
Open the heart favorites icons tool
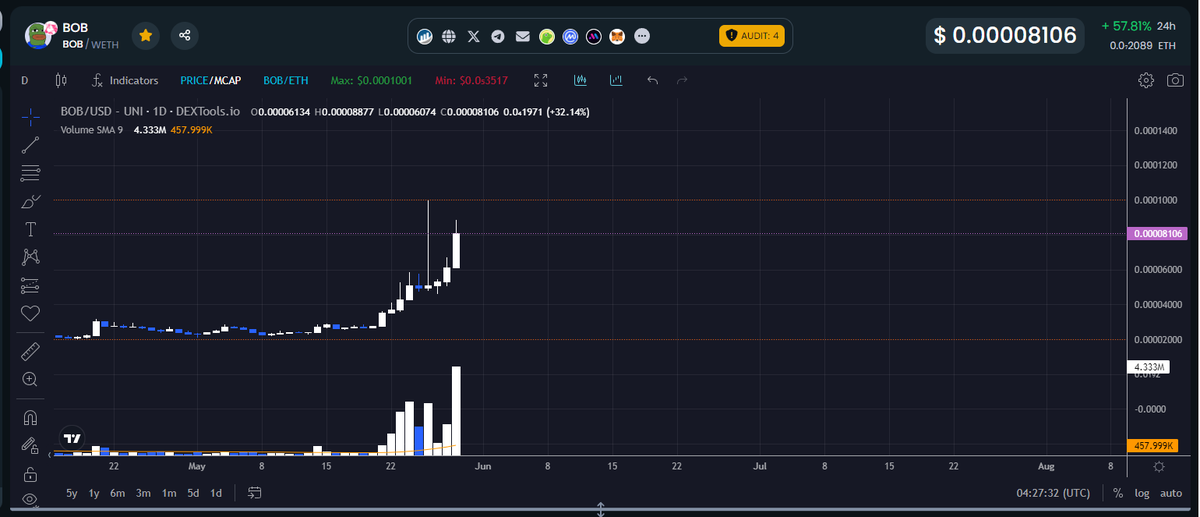[x=30, y=313]
